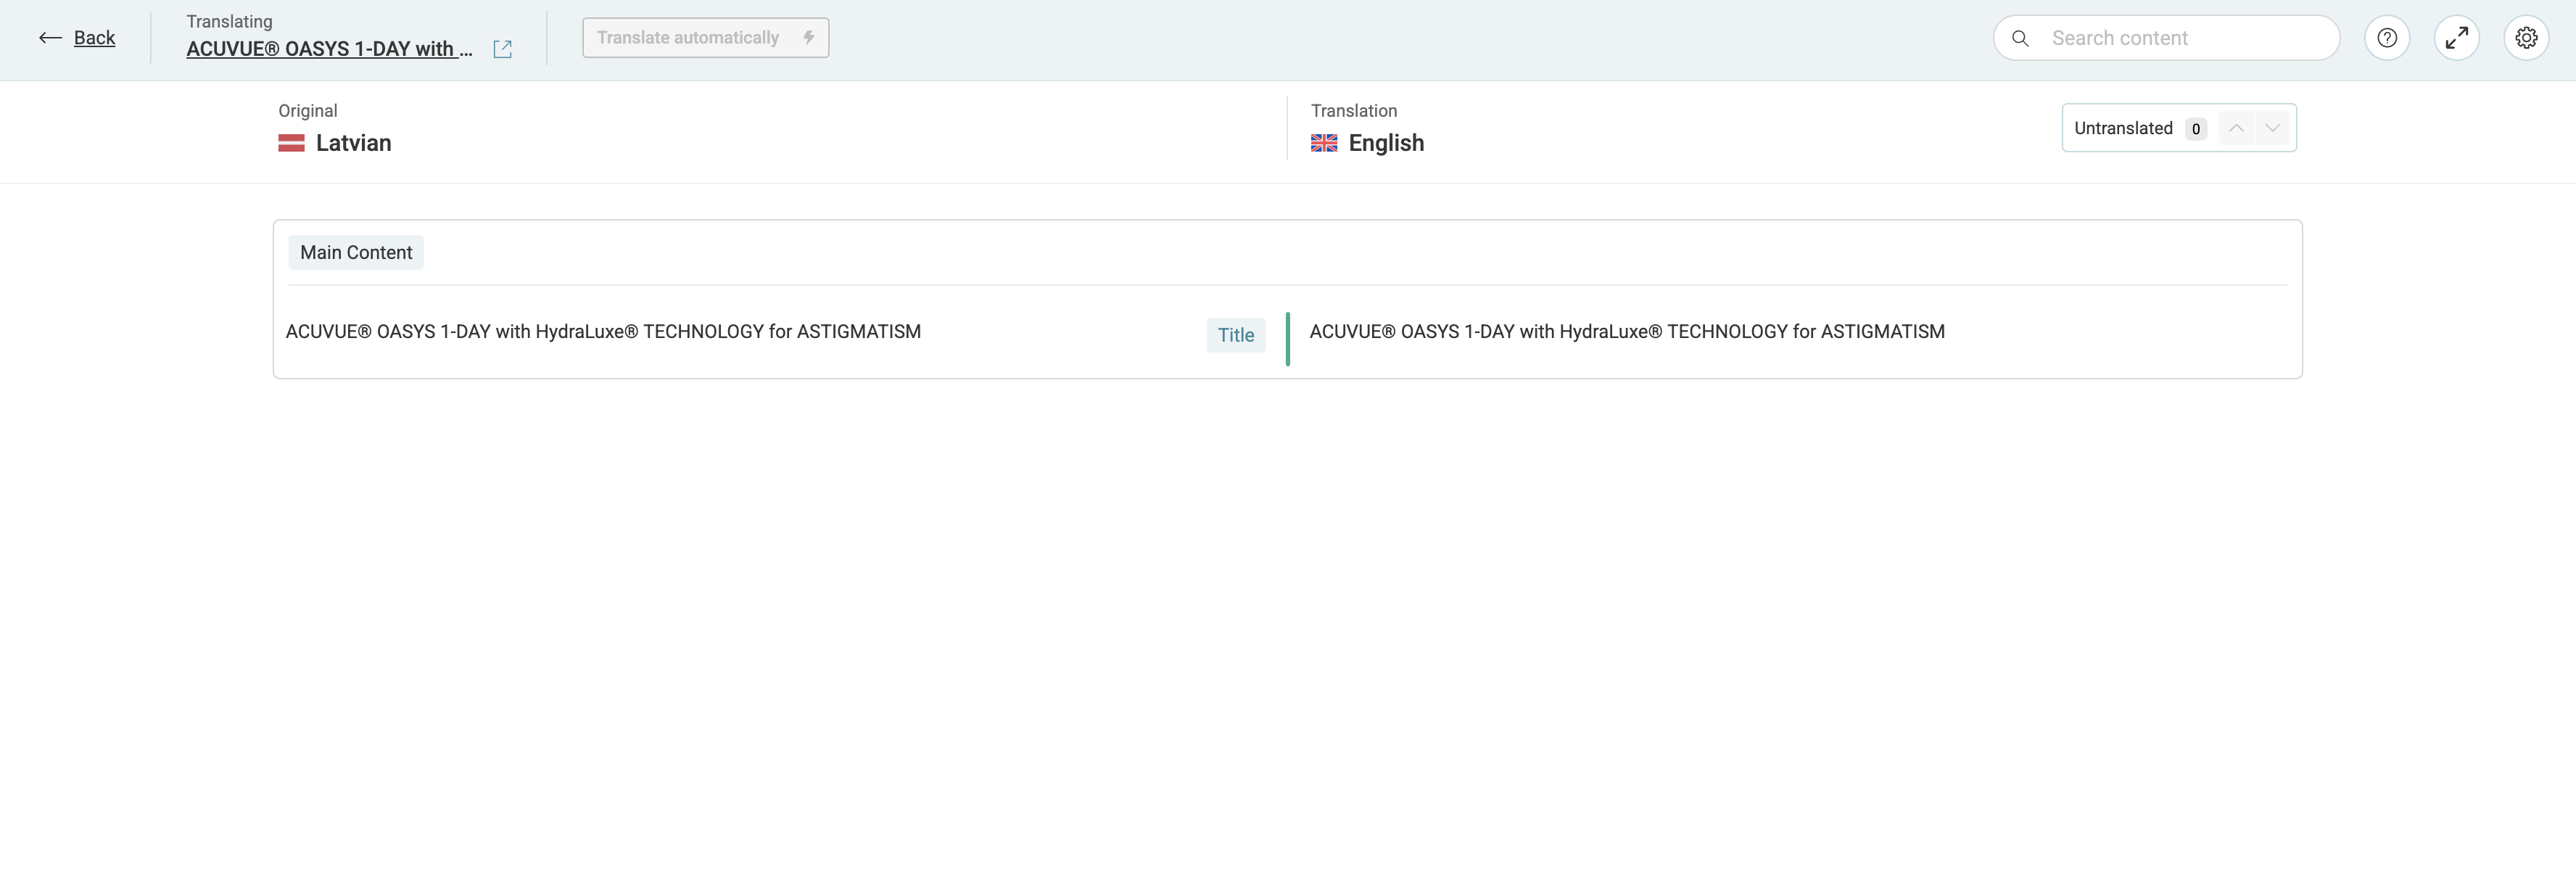Click the lightning bolt icon
Image resolution: width=2576 pixels, height=885 pixels.
[808, 38]
